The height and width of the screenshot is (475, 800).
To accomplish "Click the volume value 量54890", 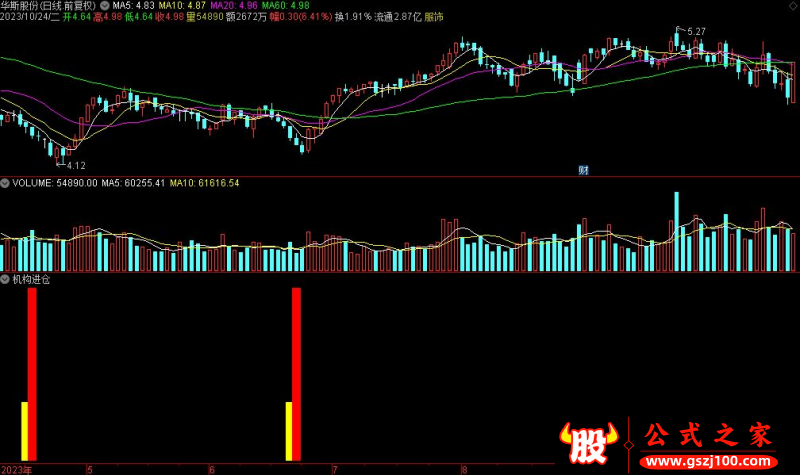I will pos(205,17).
